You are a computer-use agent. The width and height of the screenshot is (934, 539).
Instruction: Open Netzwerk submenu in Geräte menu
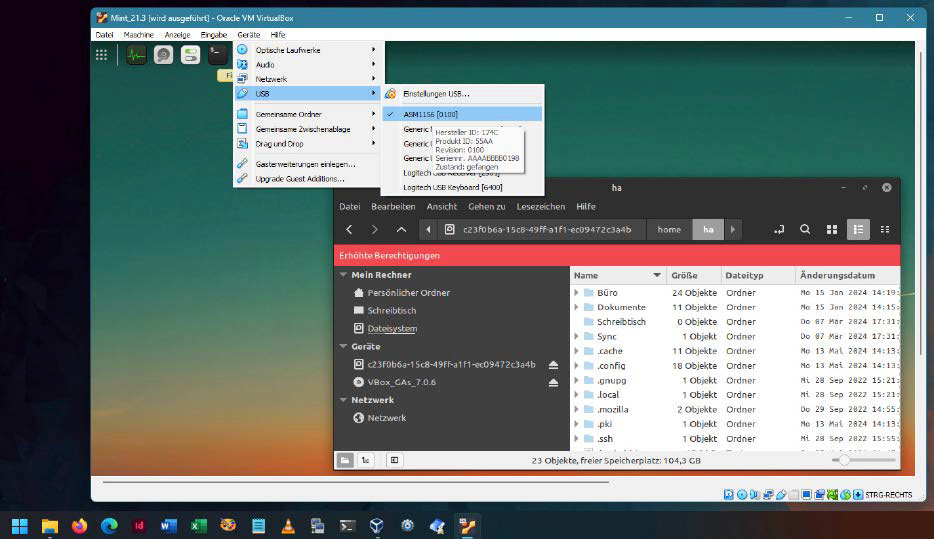pyautogui.click(x=307, y=79)
